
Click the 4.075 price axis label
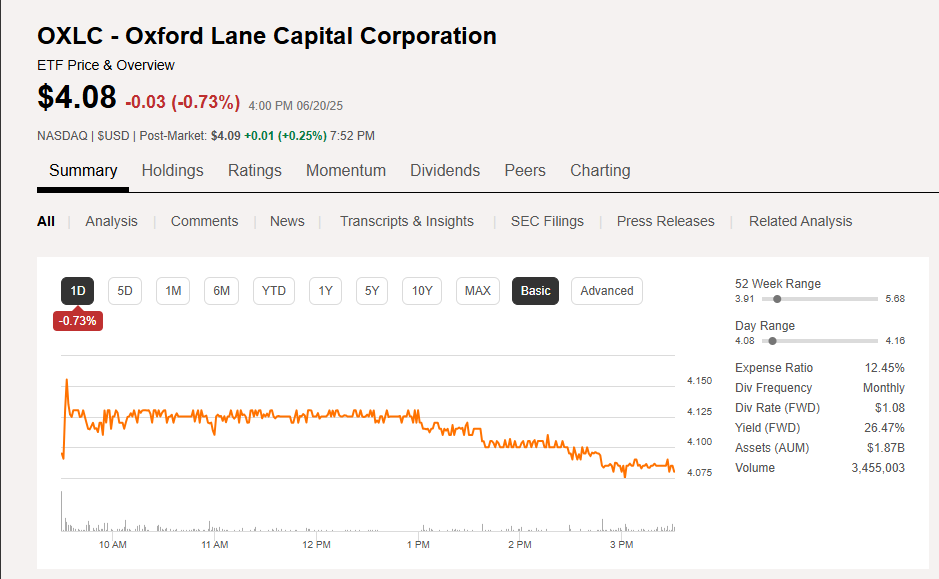point(699,473)
